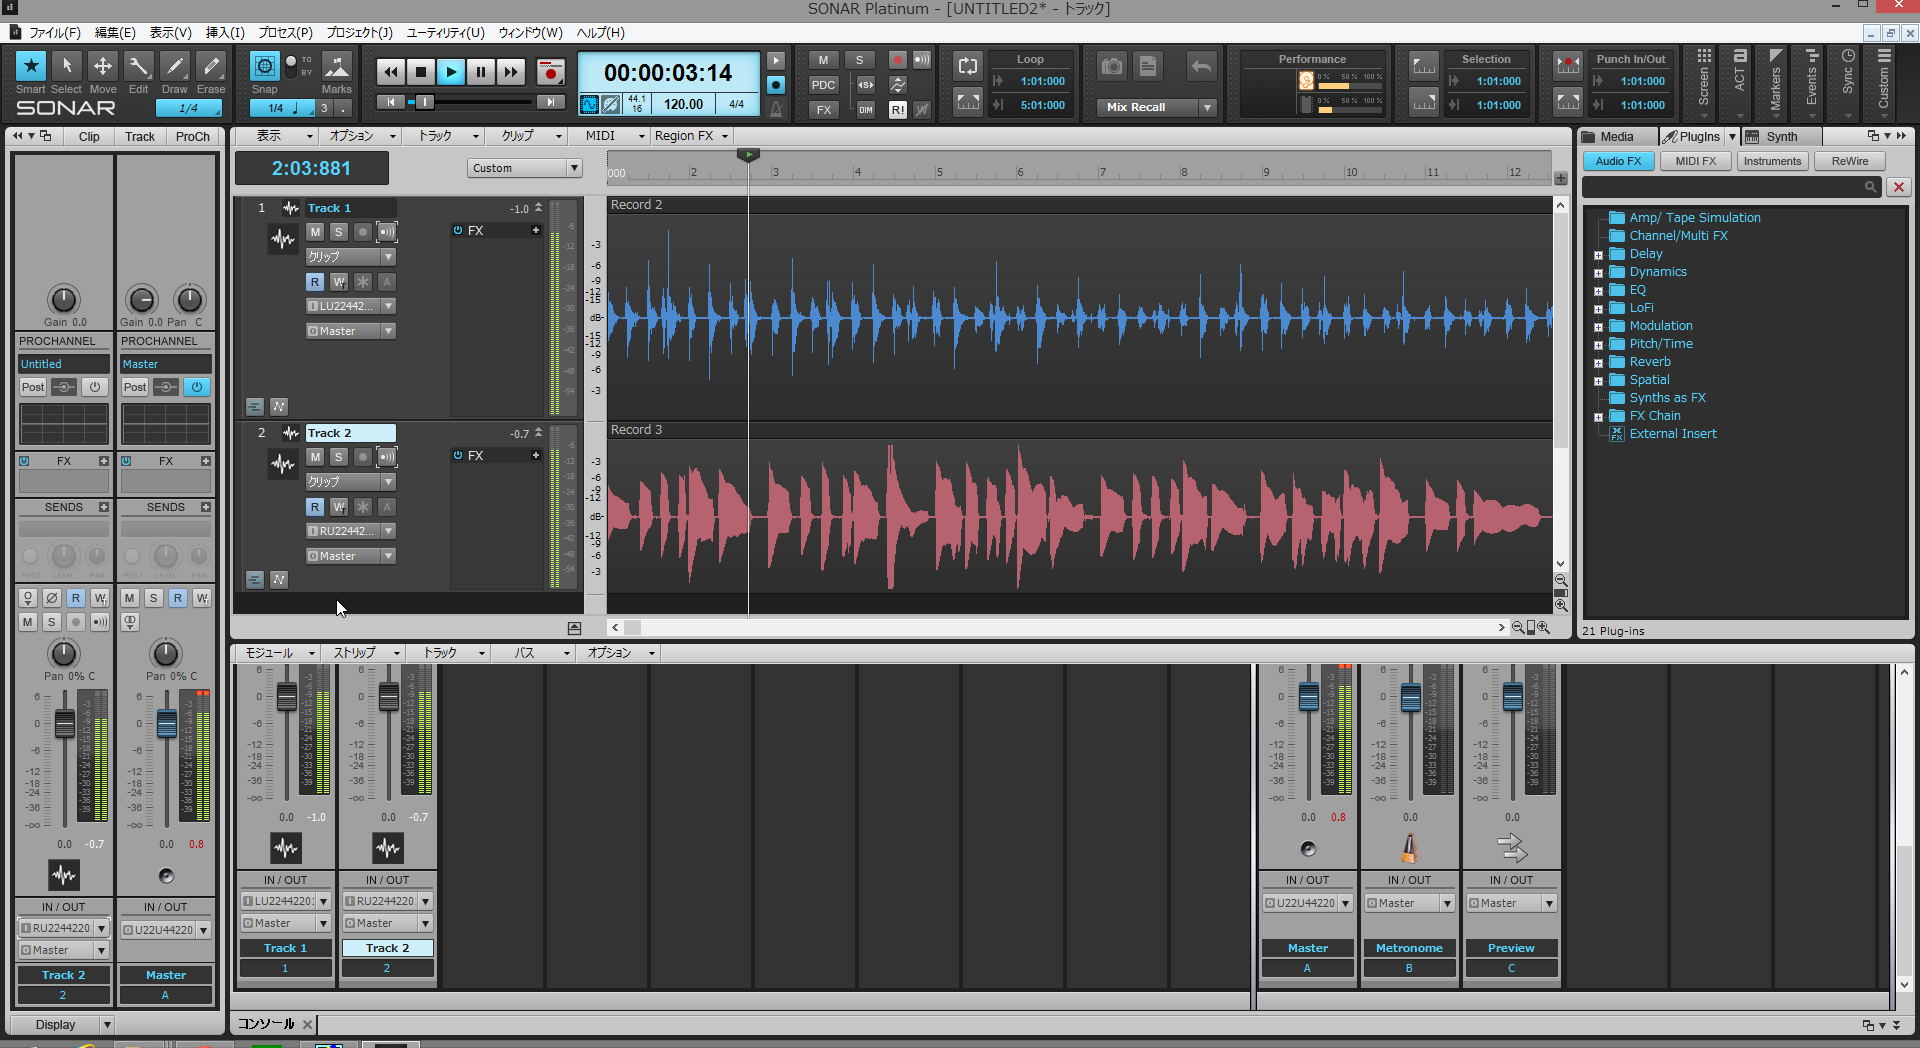Image resolution: width=1920 pixels, height=1048 pixels.
Task: Rewind the transport
Action: tap(391, 72)
